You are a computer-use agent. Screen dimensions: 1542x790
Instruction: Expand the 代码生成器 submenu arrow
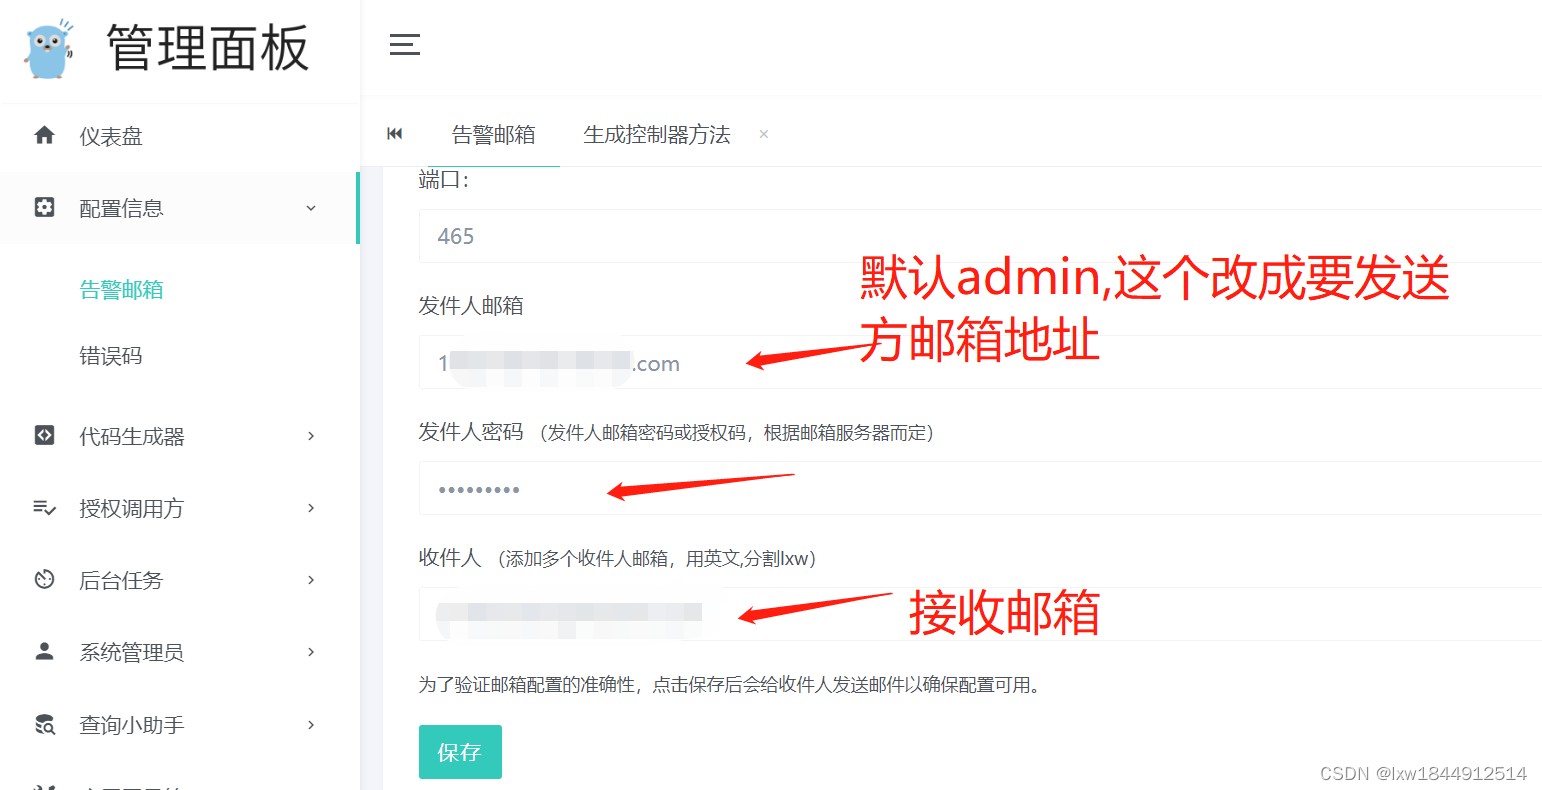click(x=311, y=436)
